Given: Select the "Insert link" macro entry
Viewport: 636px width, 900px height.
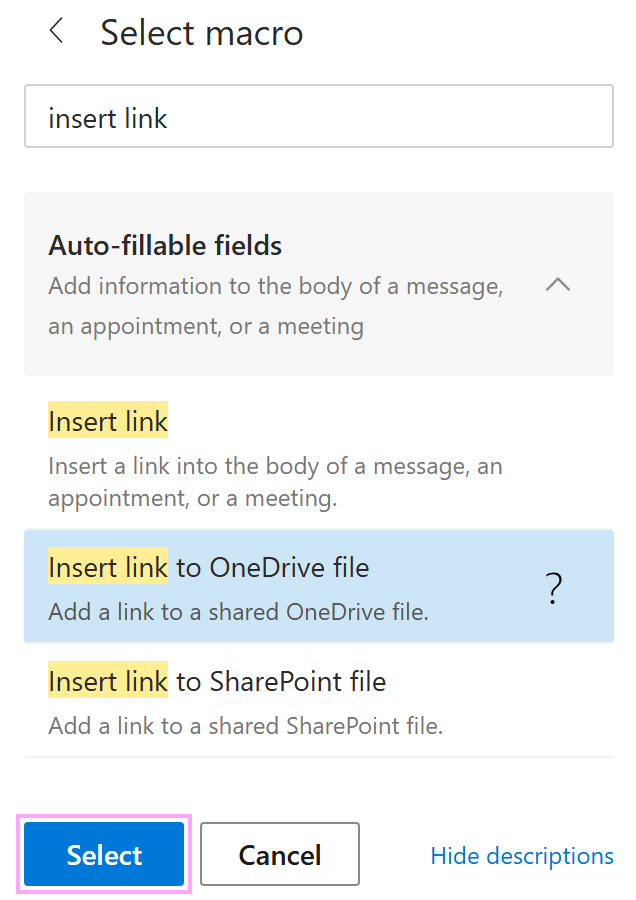Looking at the screenshot, I should pyautogui.click(x=108, y=421).
